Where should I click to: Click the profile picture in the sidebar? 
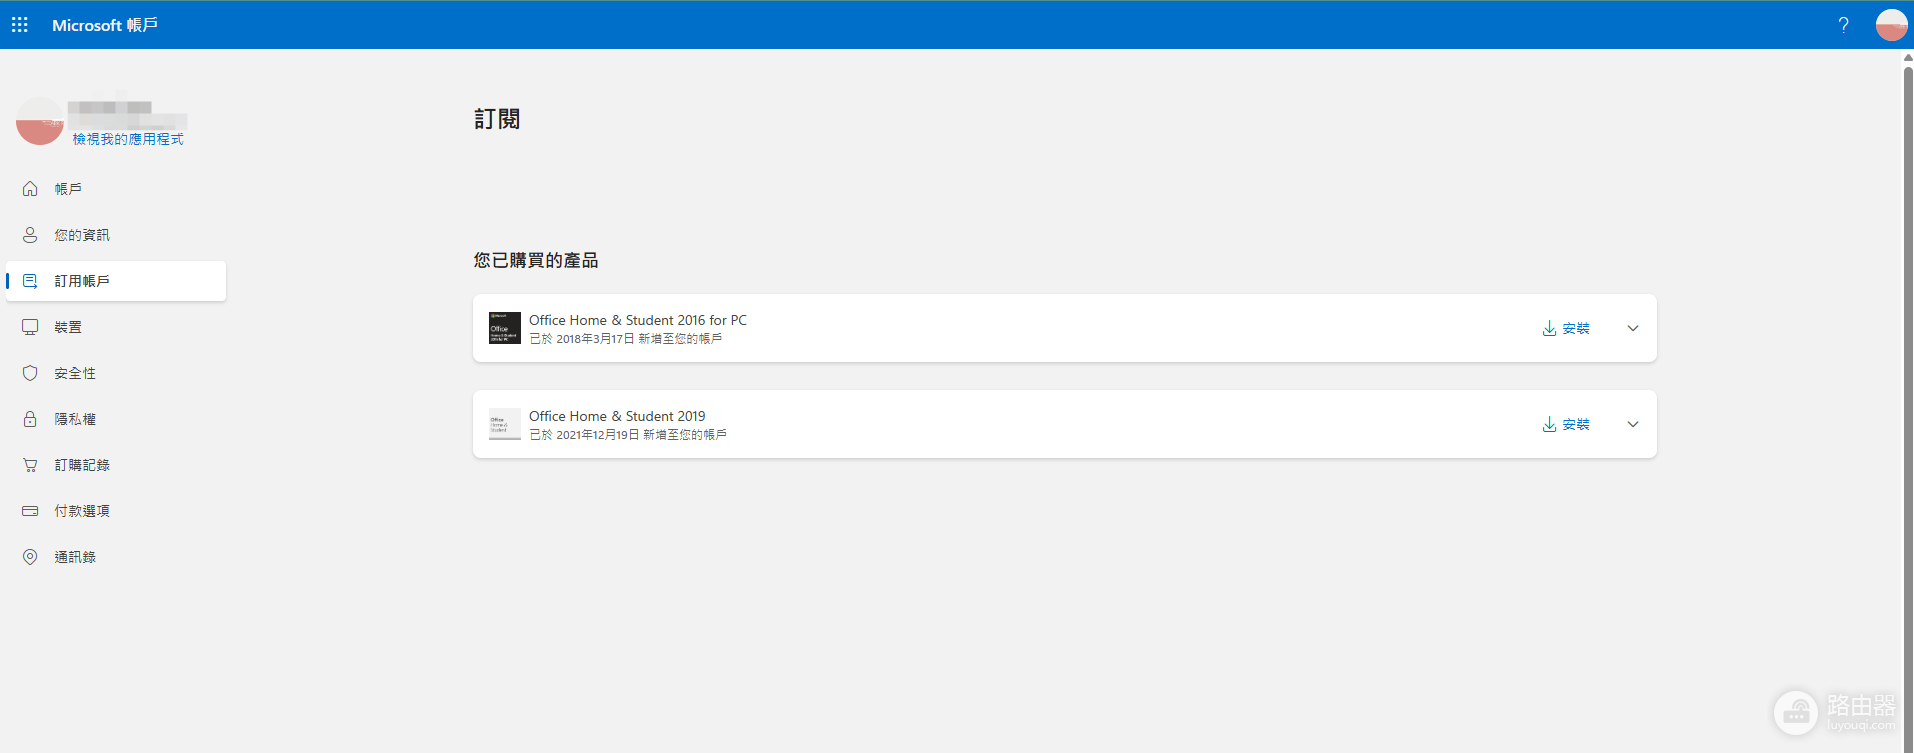(x=40, y=121)
